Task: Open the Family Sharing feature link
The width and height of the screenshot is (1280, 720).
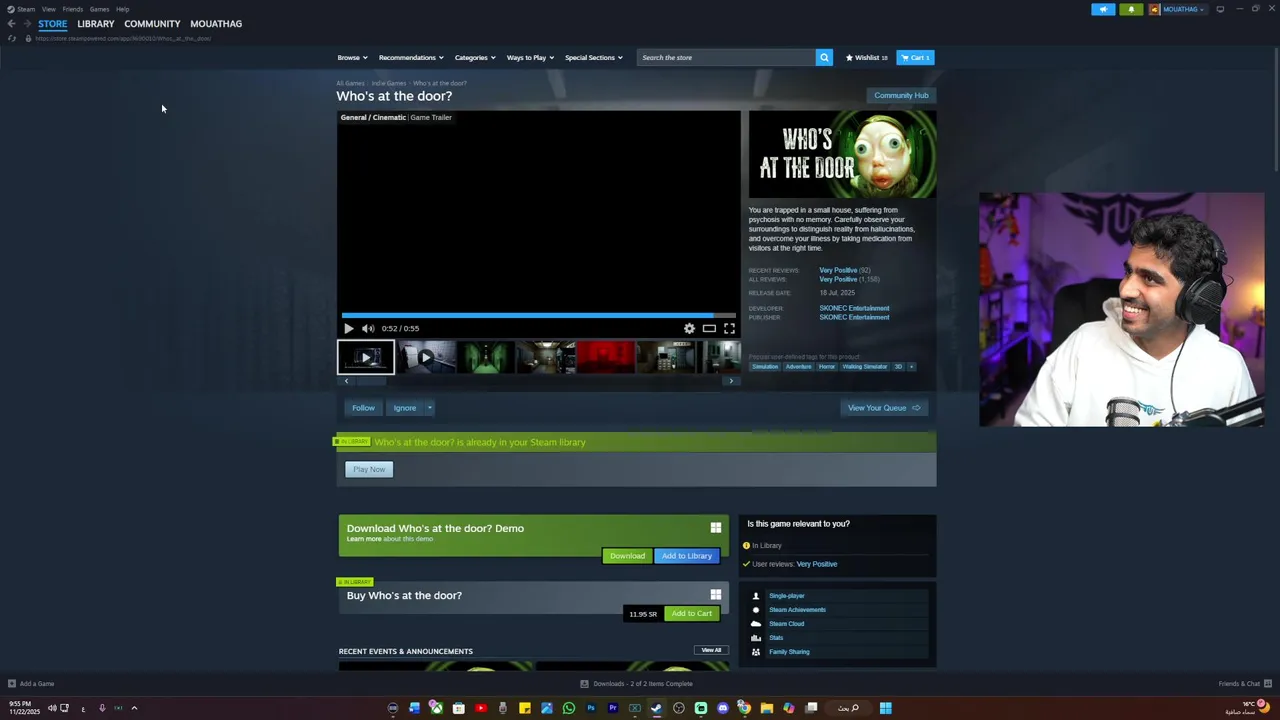Action: (789, 652)
